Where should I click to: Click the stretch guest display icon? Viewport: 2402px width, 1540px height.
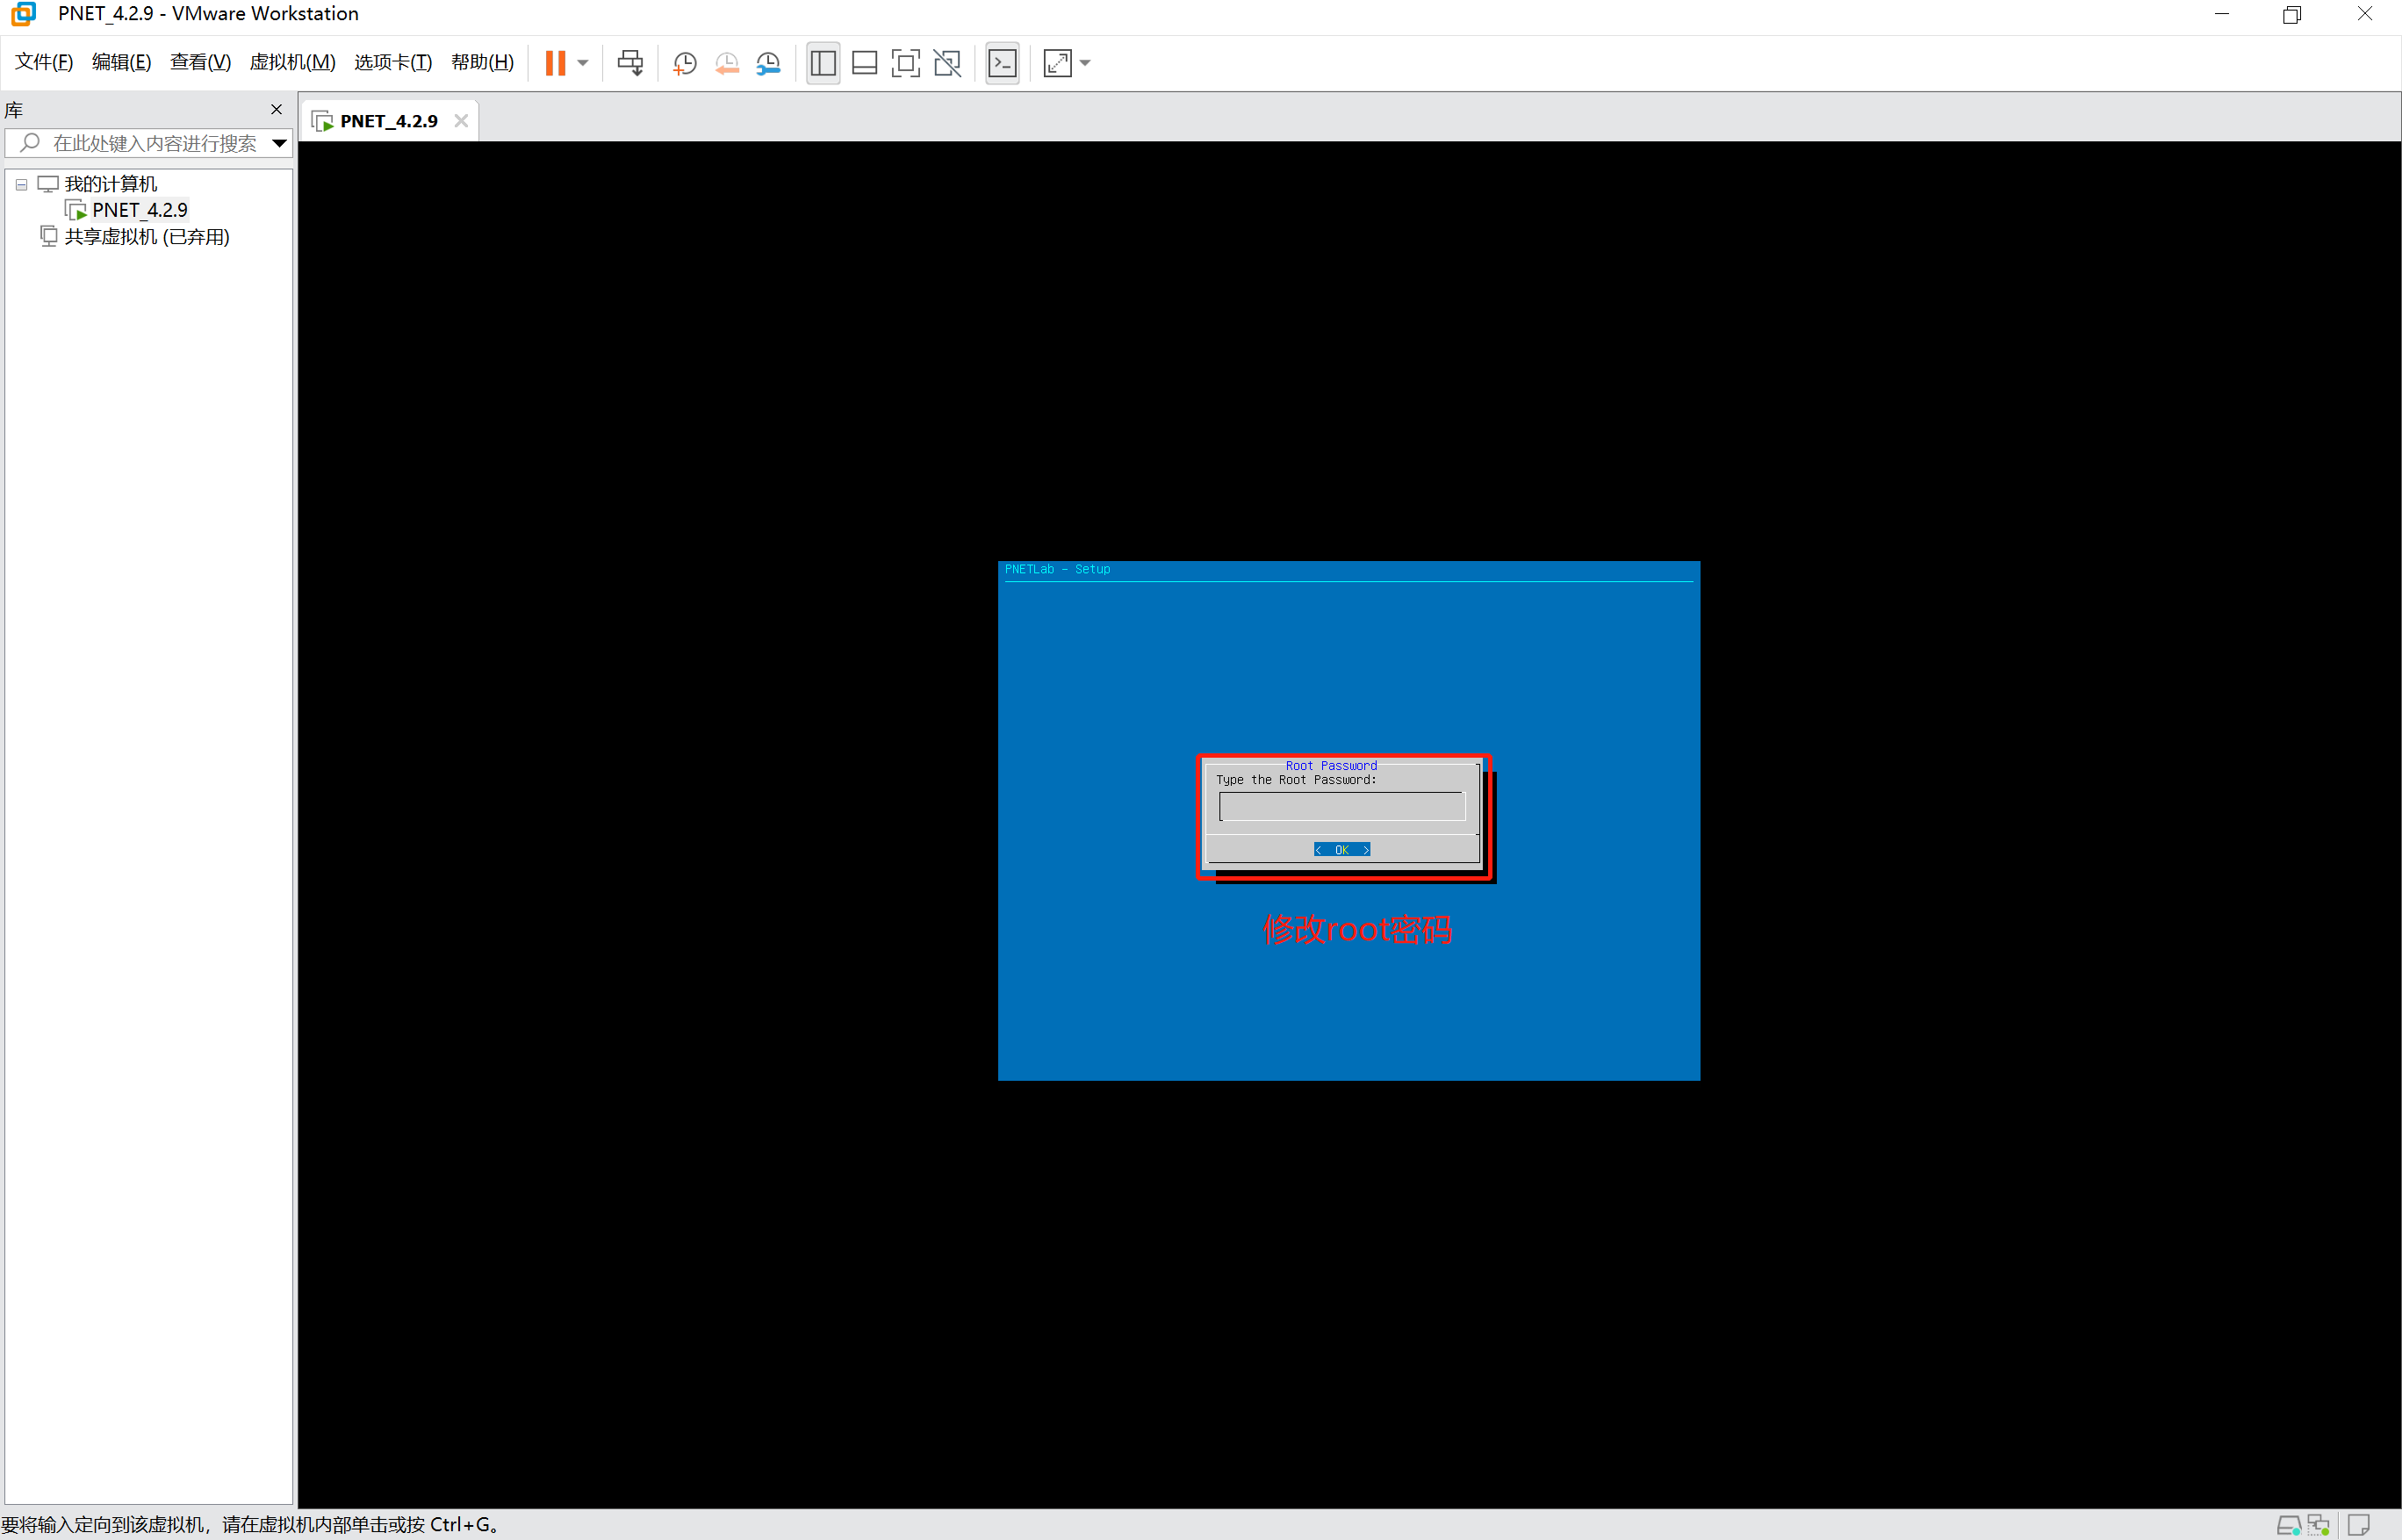pyautogui.click(x=1057, y=63)
